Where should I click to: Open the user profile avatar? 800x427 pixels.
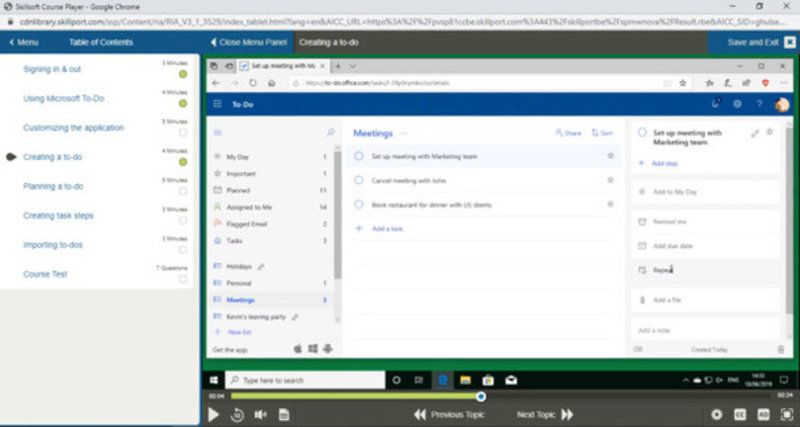tap(782, 104)
